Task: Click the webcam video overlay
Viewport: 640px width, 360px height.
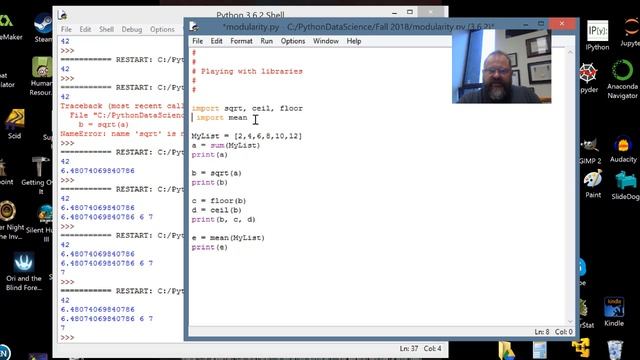Action: [x=502, y=66]
